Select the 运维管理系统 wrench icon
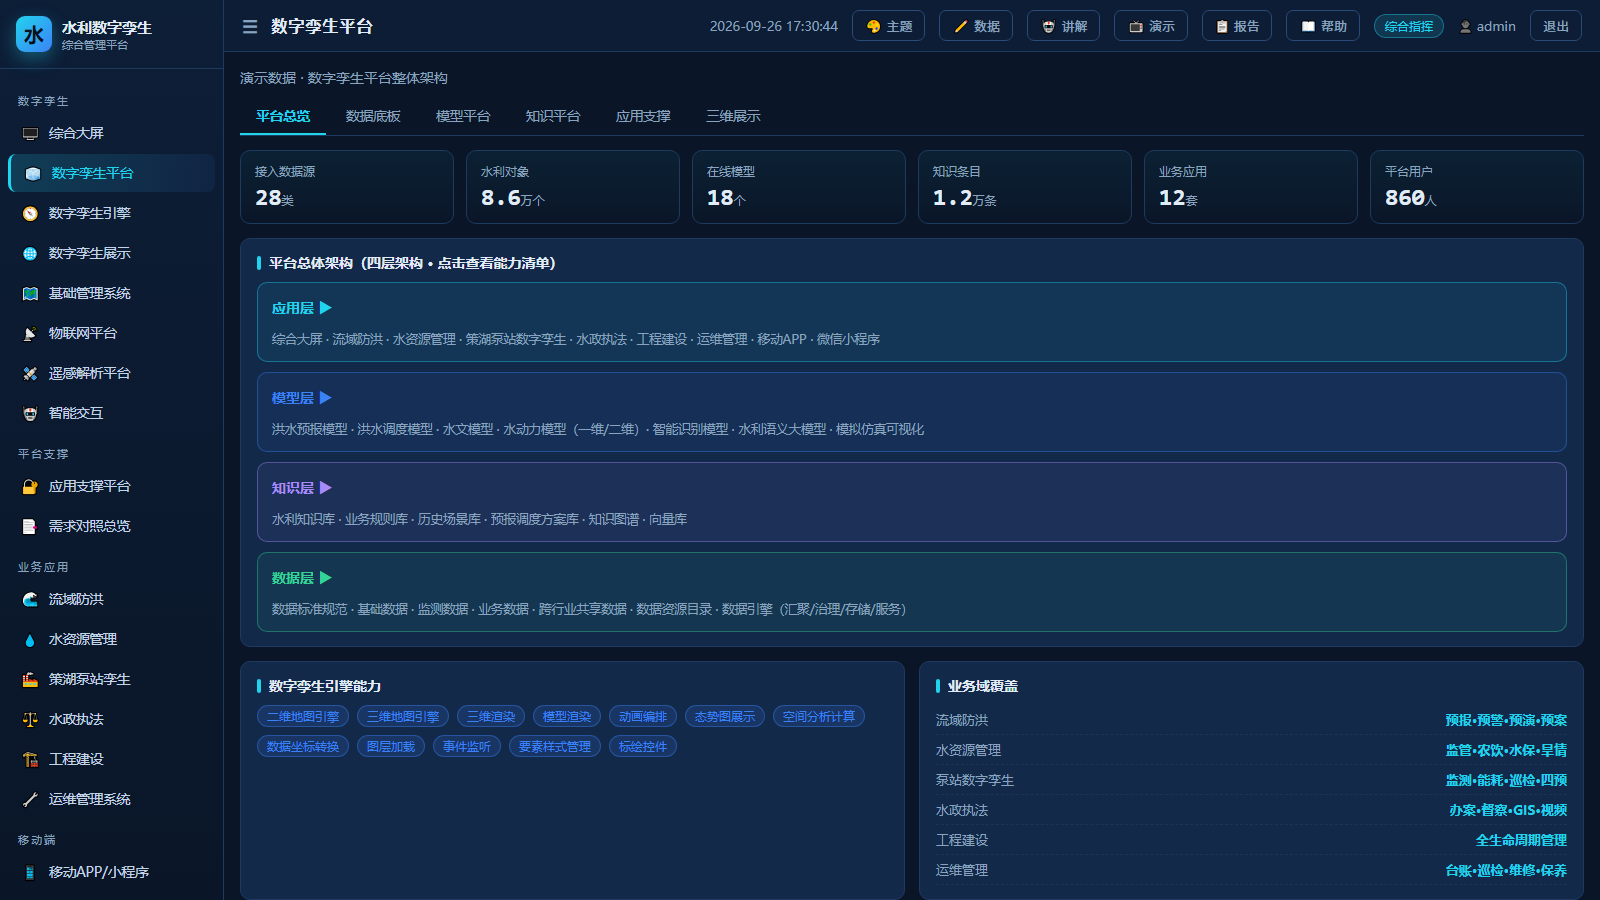1600x900 pixels. (x=30, y=800)
